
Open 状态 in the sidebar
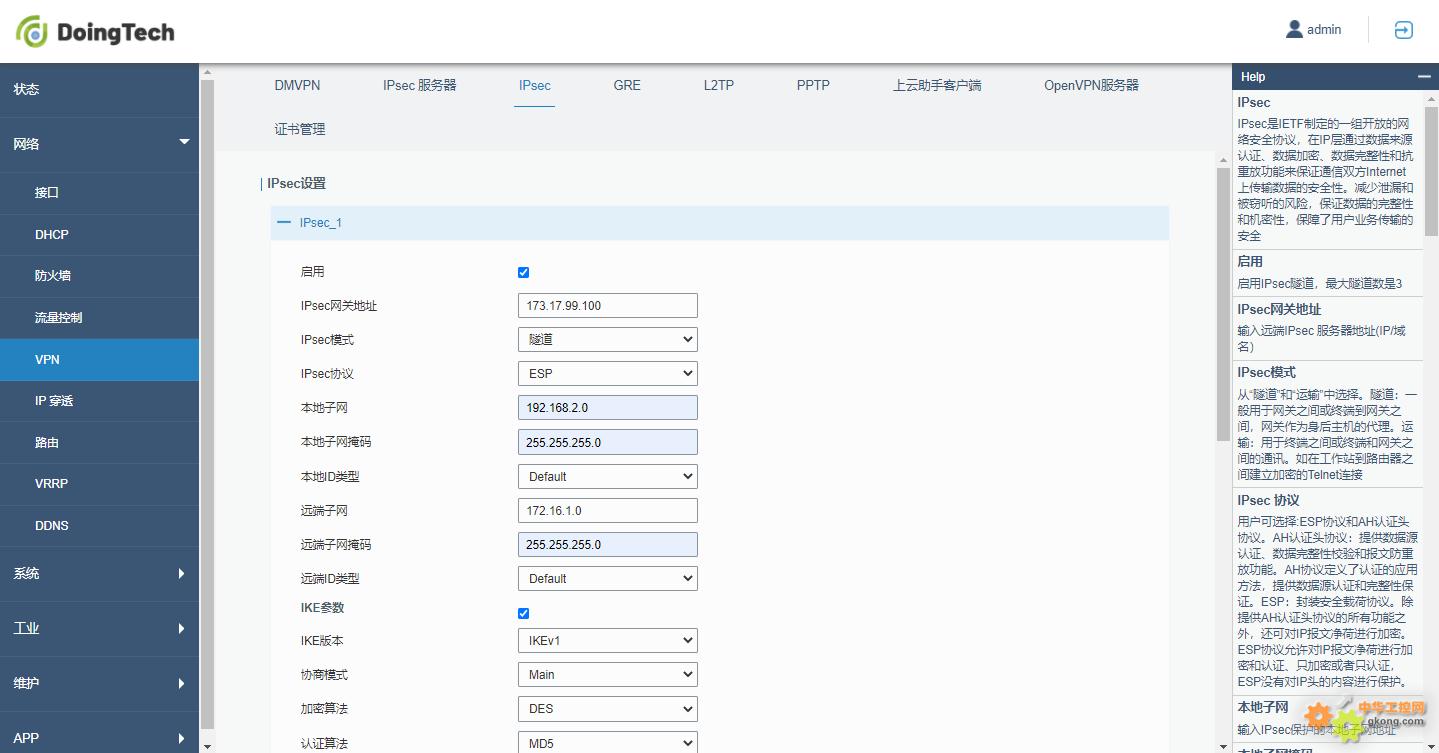tap(100, 89)
